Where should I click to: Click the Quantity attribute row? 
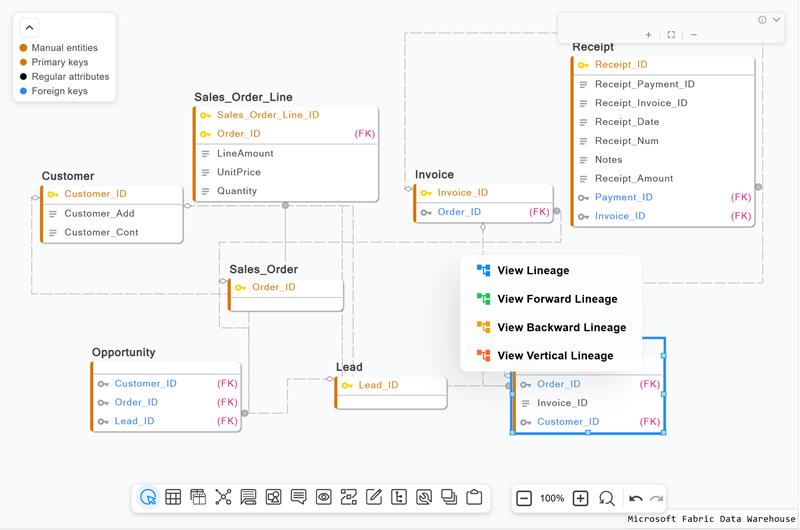click(x=287, y=191)
